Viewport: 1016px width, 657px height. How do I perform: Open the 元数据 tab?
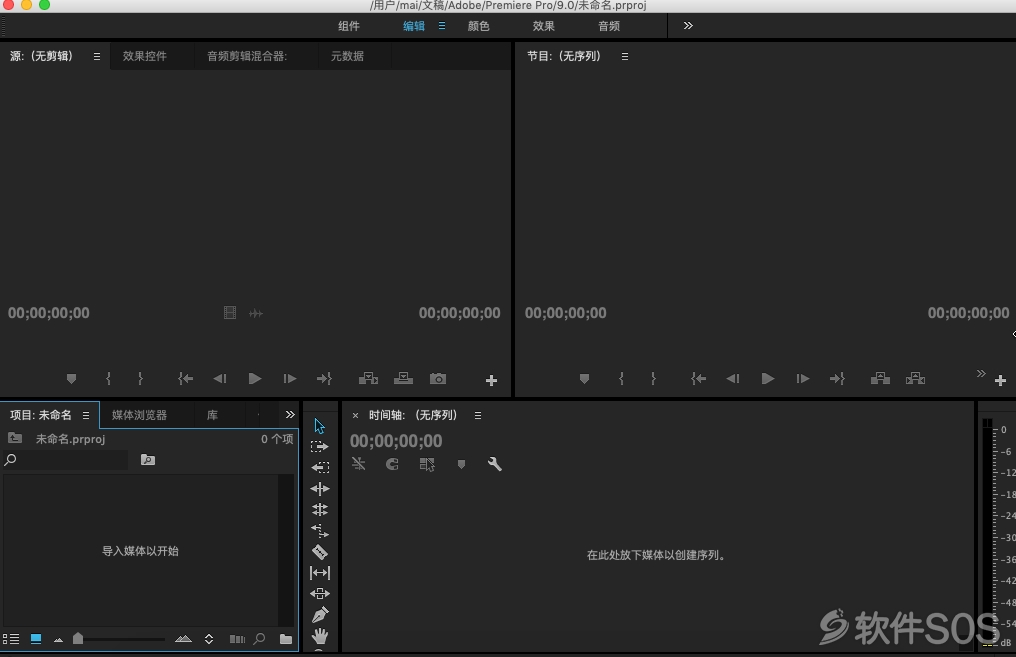point(347,56)
